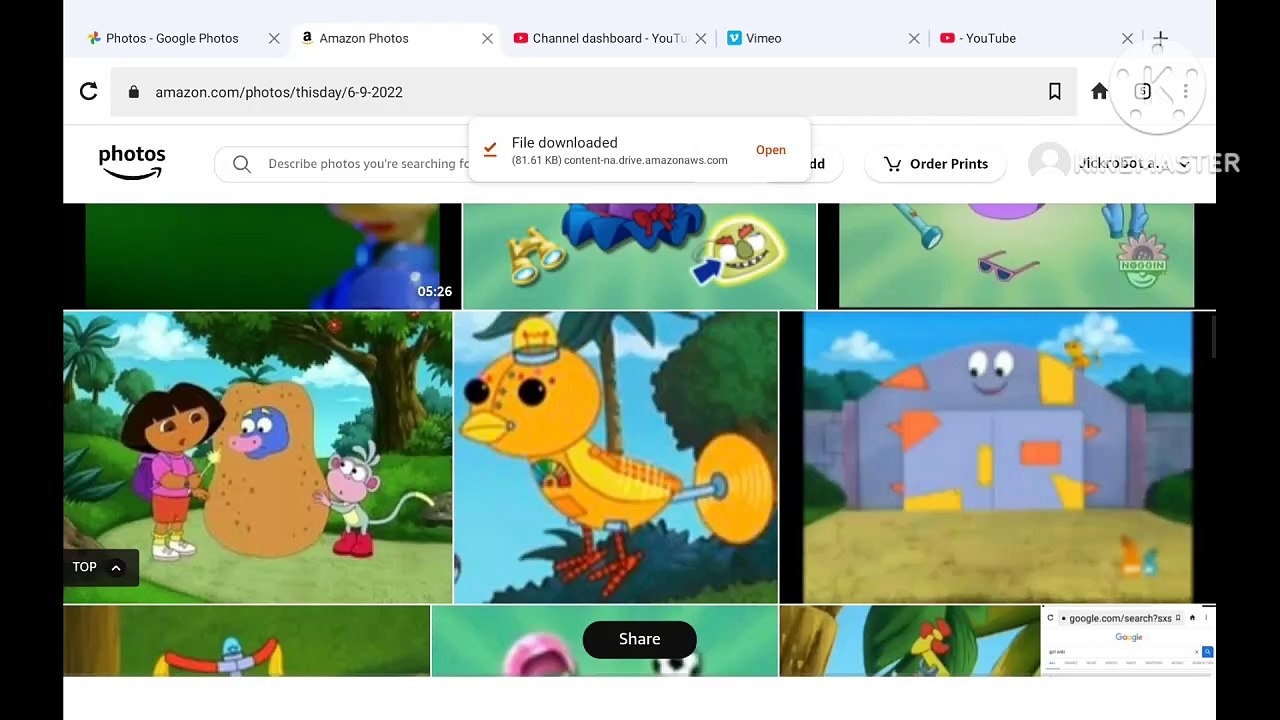This screenshot has width=1280, height=720.
Task: Click the Share button
Action: (x=639, y=639)
